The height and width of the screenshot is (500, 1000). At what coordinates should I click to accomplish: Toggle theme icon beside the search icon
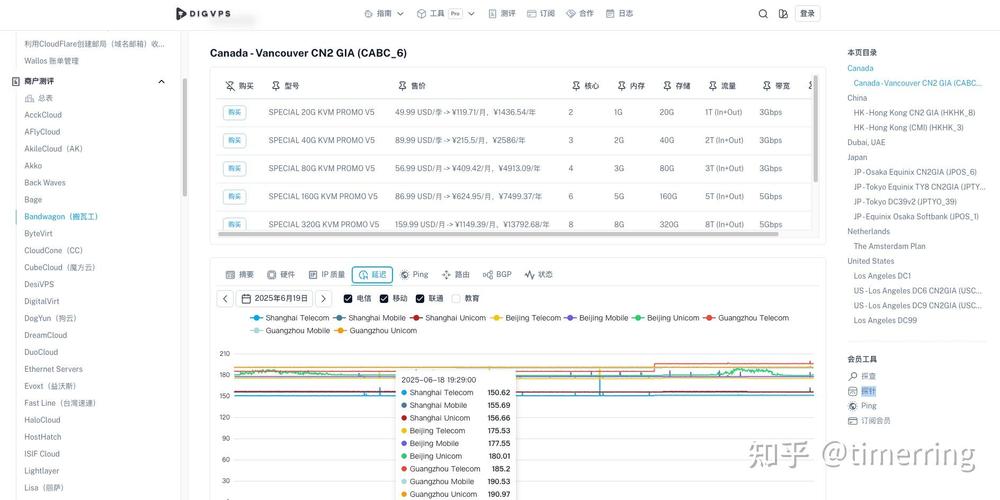point(783,13)
